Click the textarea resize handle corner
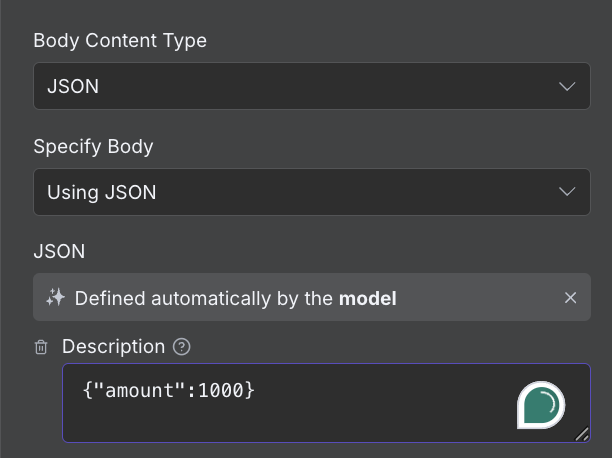The image size is (612, 458). pyautogui.click(x=581, y=434)
